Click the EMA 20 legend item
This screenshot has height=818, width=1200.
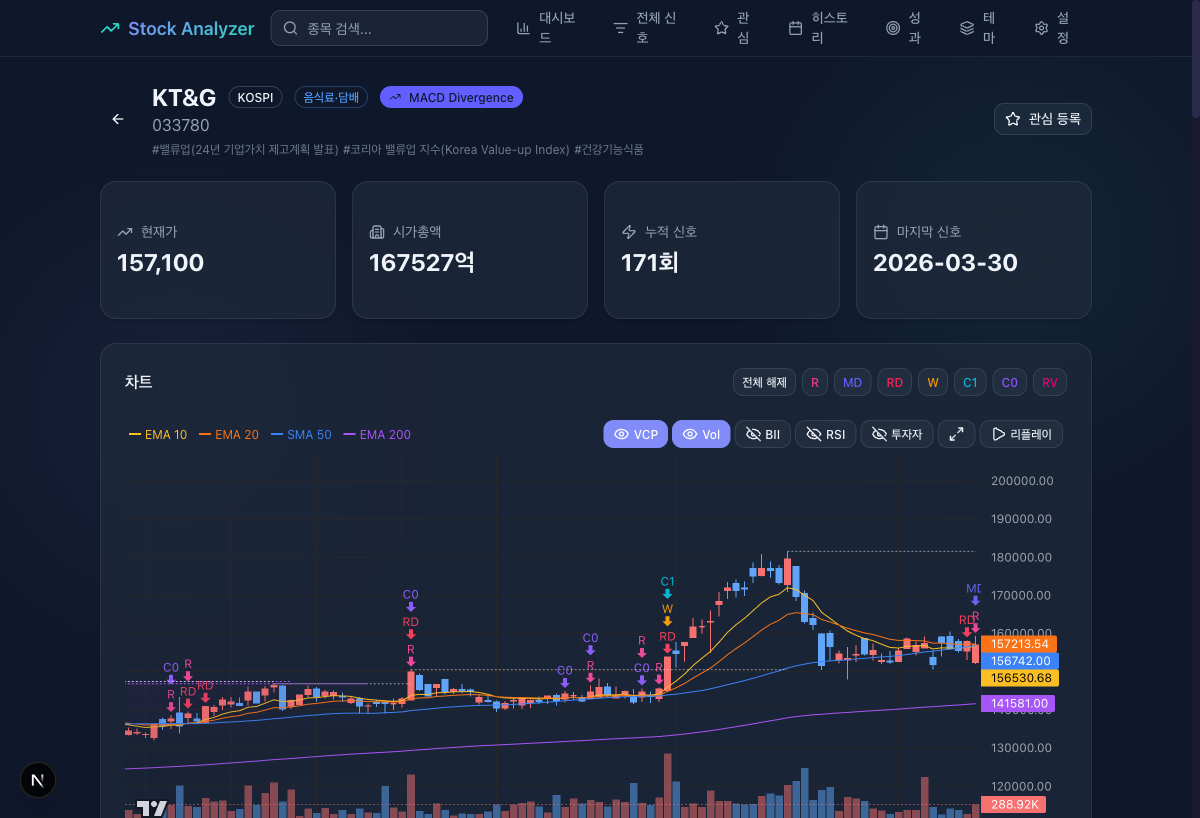click(229, 435)
